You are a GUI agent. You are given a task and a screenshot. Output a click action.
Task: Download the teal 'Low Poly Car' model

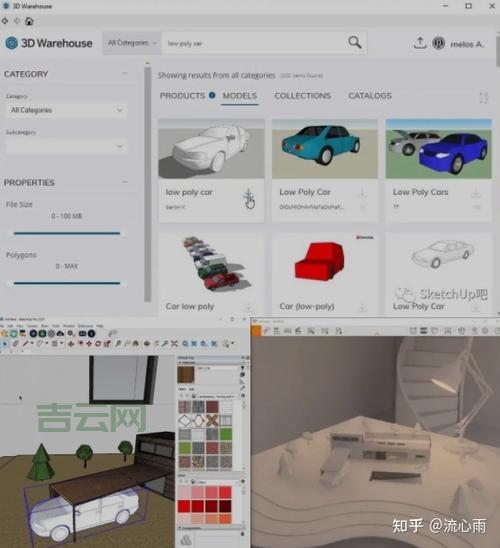[x=362, y=194]
